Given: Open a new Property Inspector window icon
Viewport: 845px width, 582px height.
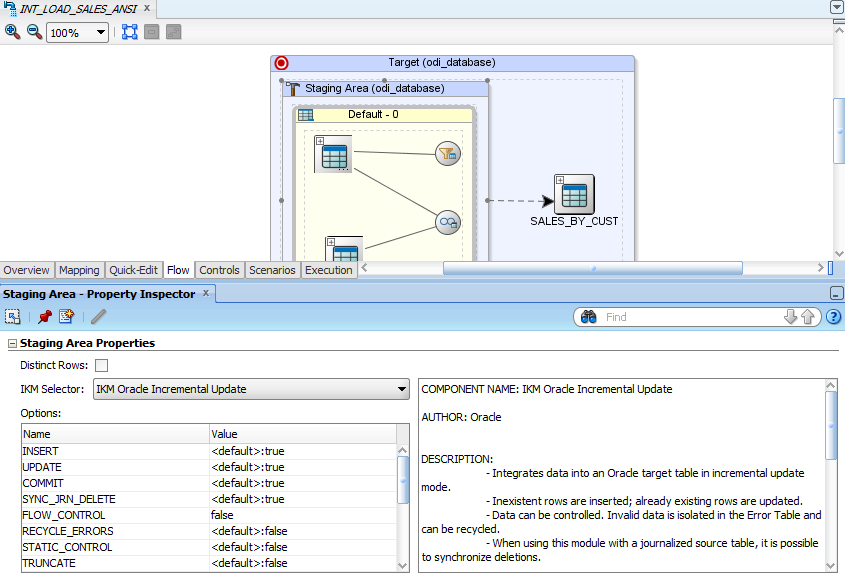Looking at the screenshot, I should (x=65, y=316).
